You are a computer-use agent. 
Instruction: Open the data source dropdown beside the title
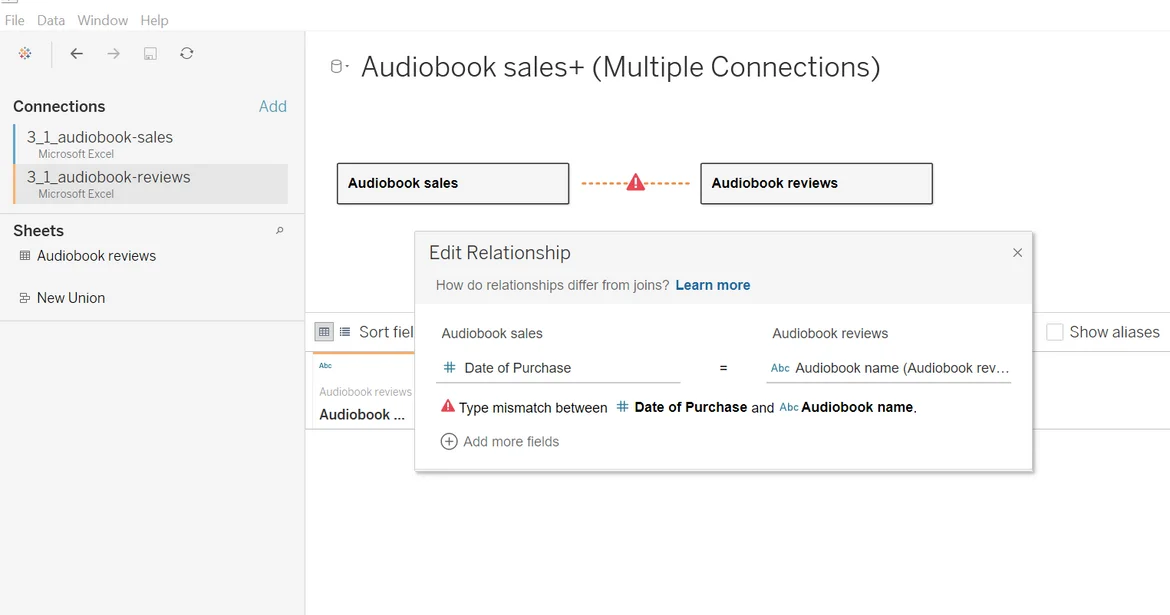[340, 67]
